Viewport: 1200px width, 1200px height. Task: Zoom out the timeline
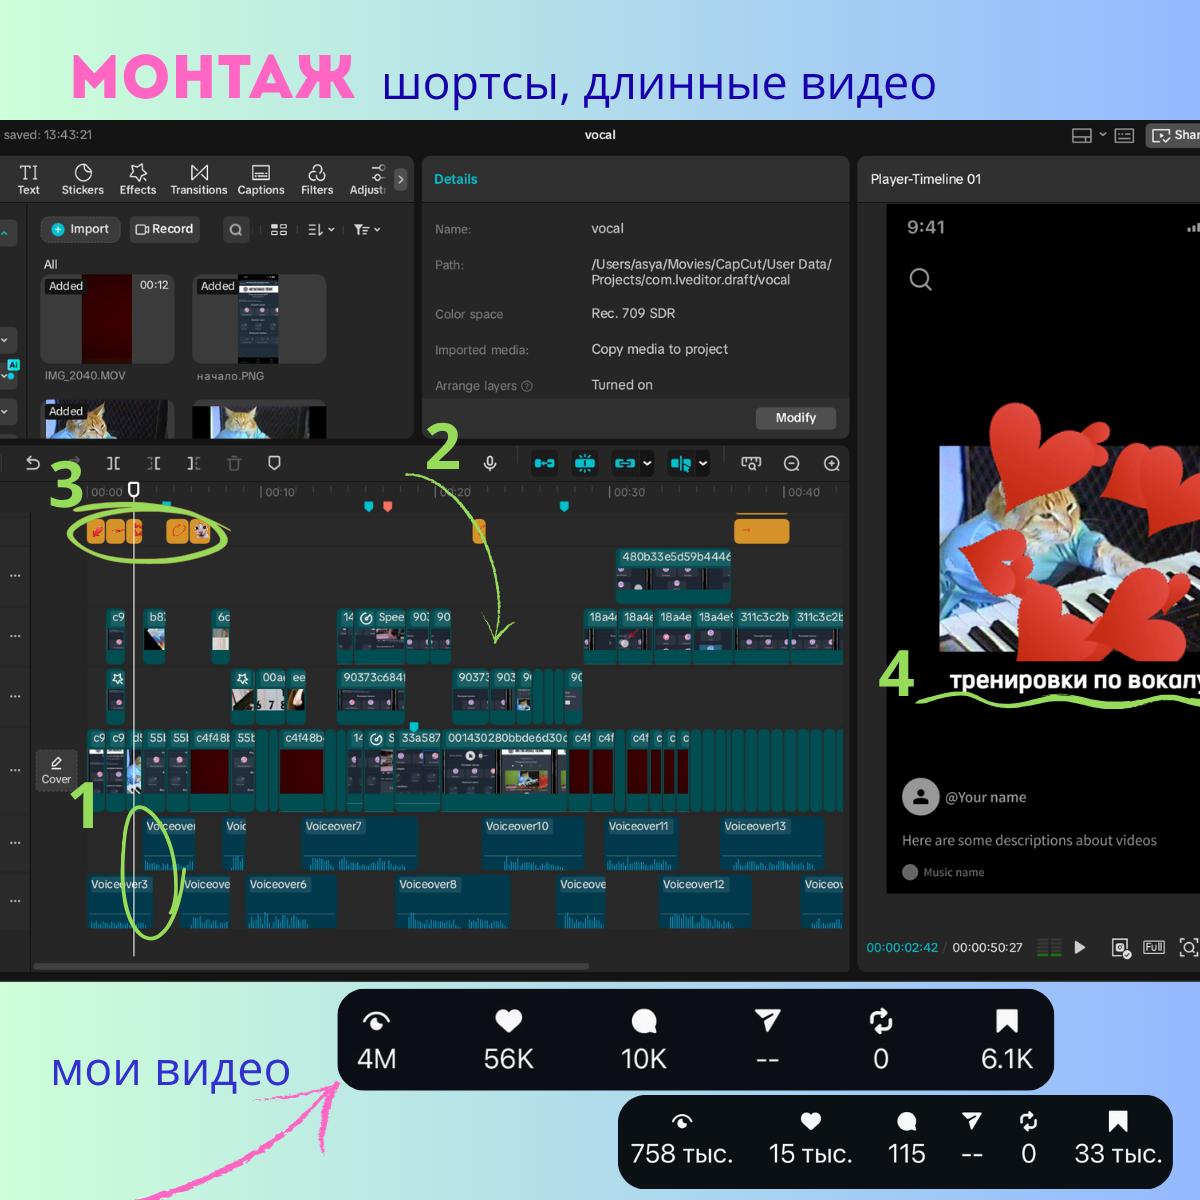coord(792,463)
